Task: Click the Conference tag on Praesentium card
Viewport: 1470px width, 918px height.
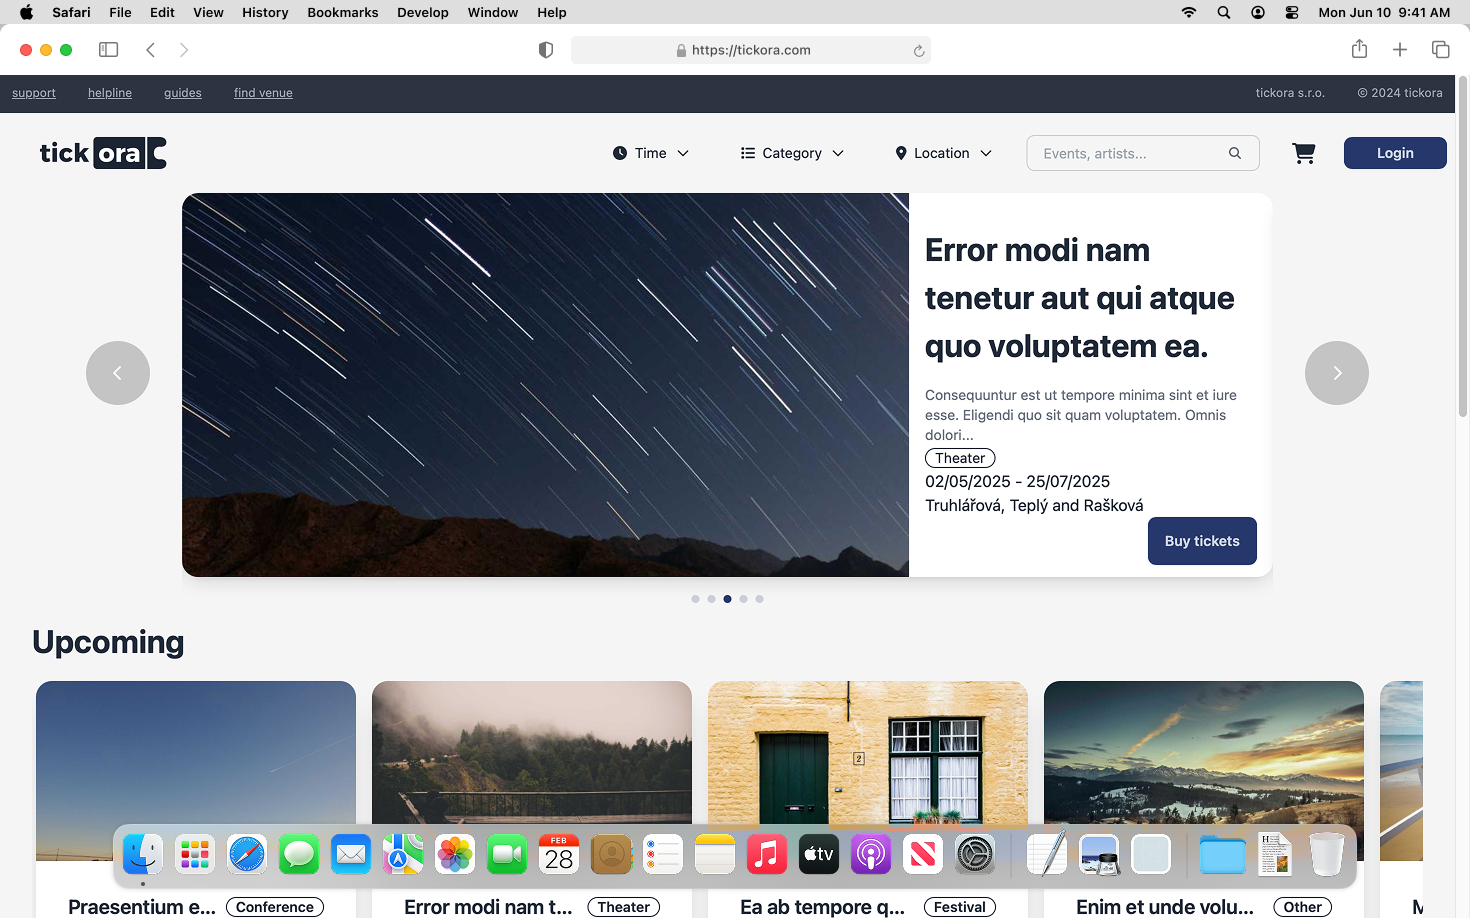Action: tap(275, 907)
